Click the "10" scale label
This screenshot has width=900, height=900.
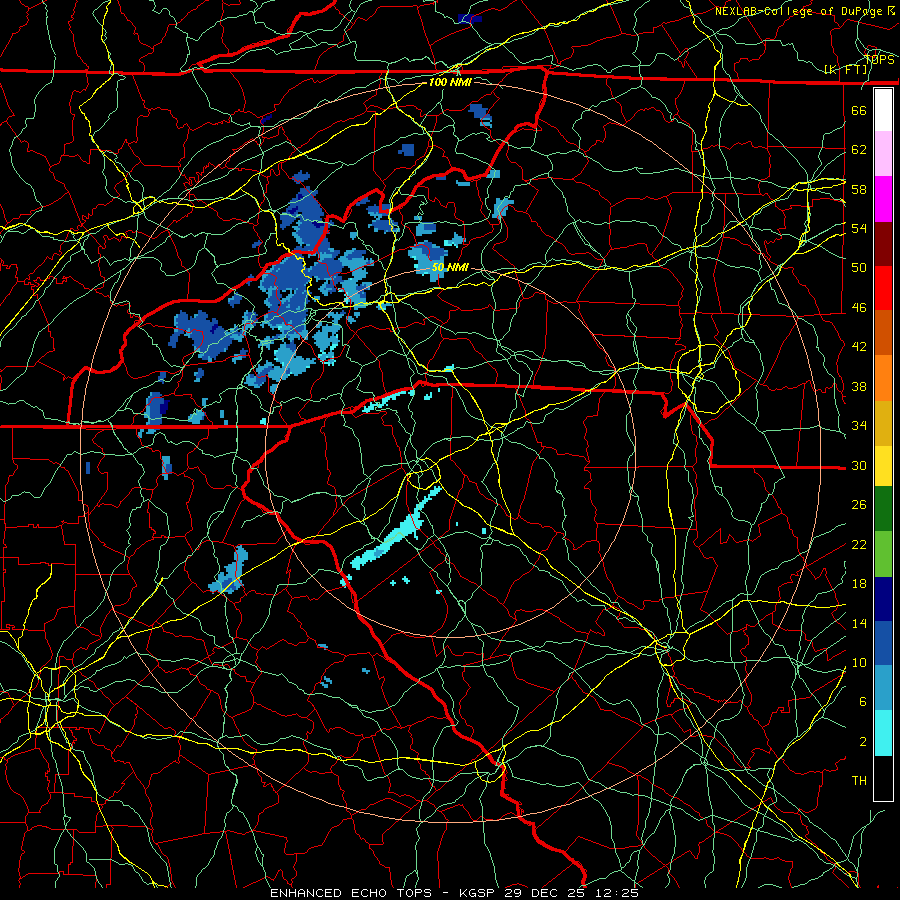point(859,662)
